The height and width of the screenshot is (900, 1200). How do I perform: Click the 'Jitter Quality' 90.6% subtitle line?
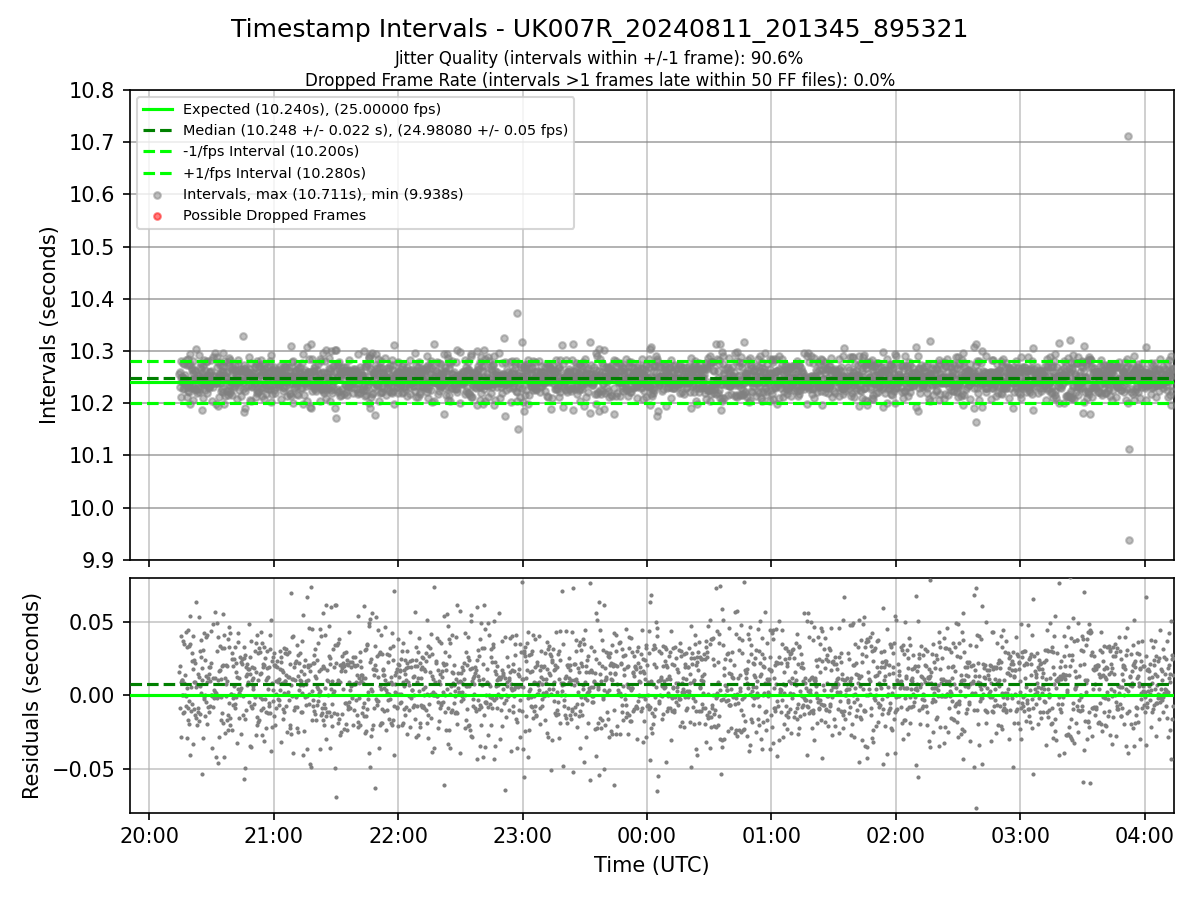tap(599, 58)
